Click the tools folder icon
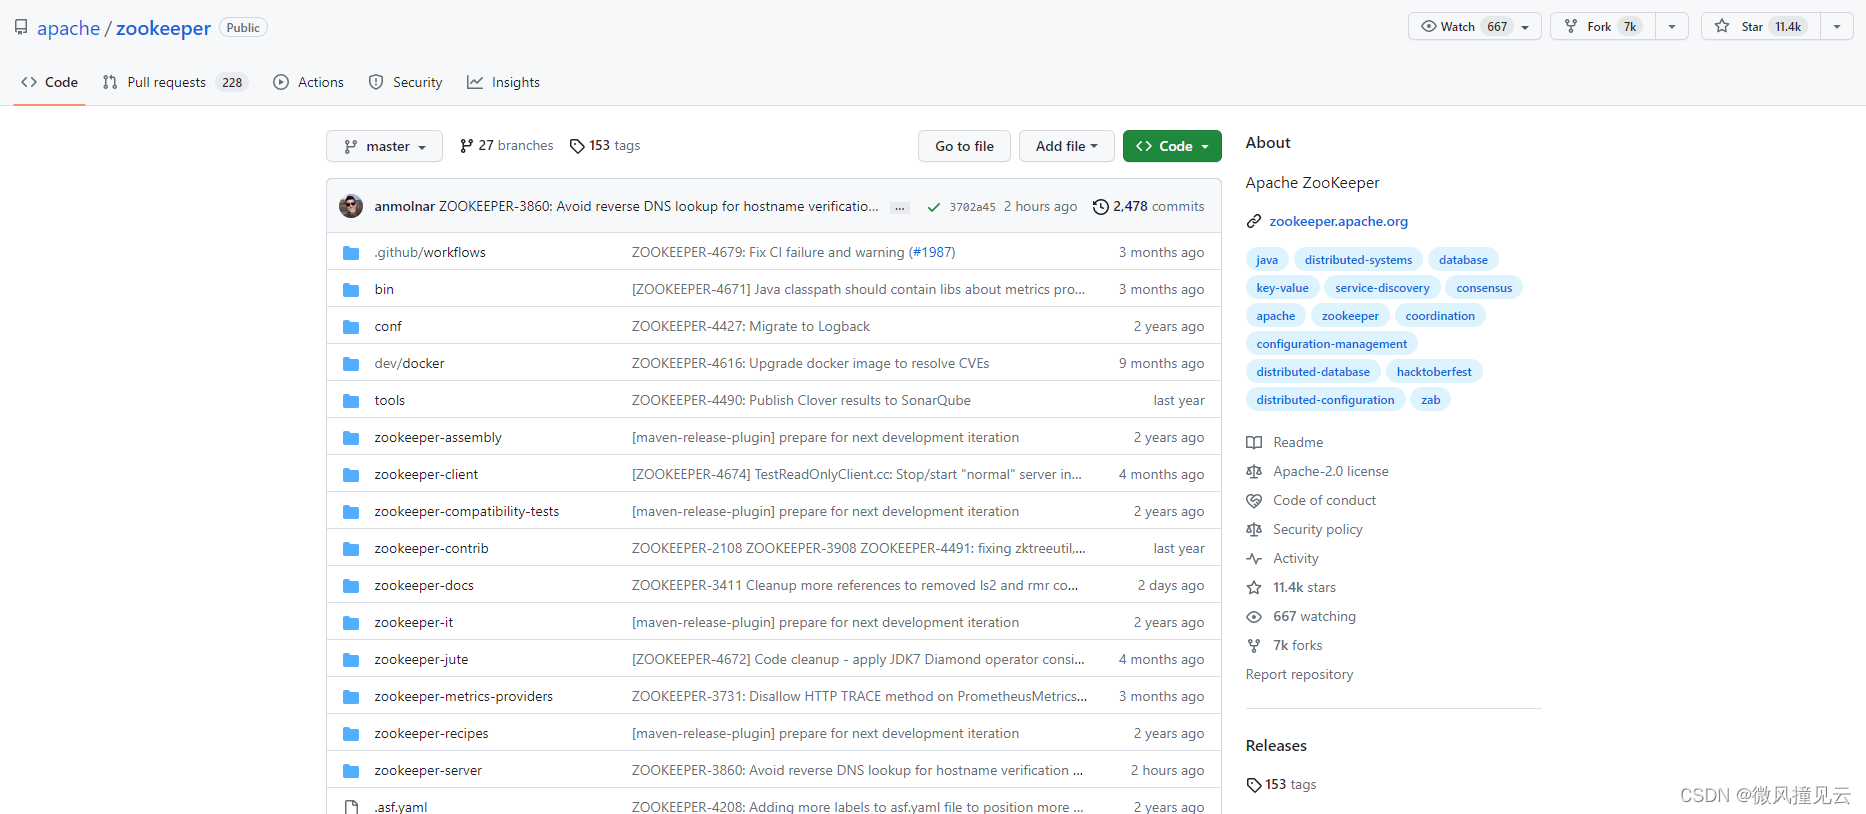 pos(351,401)
